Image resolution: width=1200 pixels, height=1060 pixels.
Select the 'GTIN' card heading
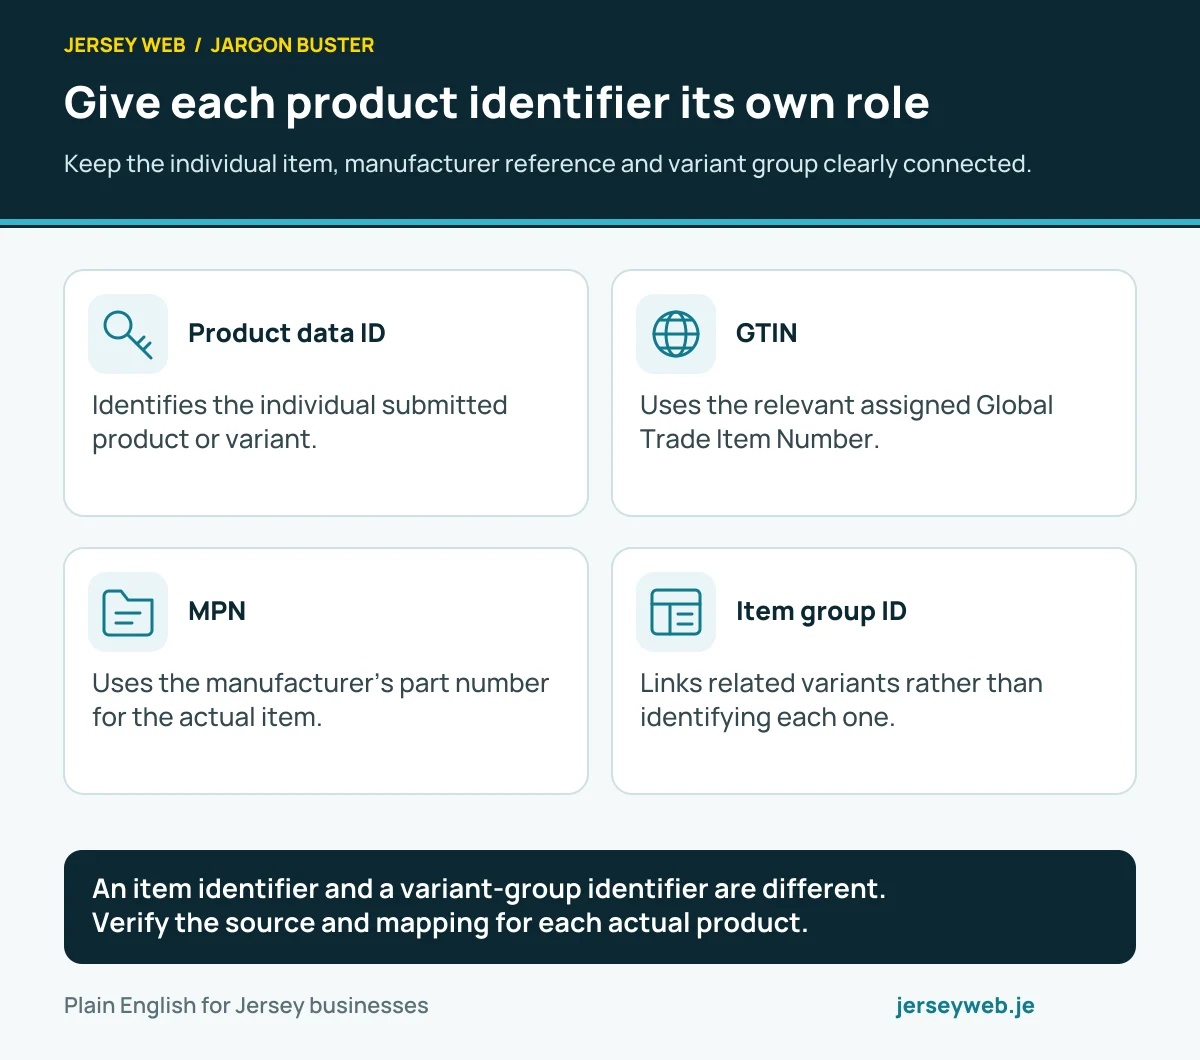[766, 333]
